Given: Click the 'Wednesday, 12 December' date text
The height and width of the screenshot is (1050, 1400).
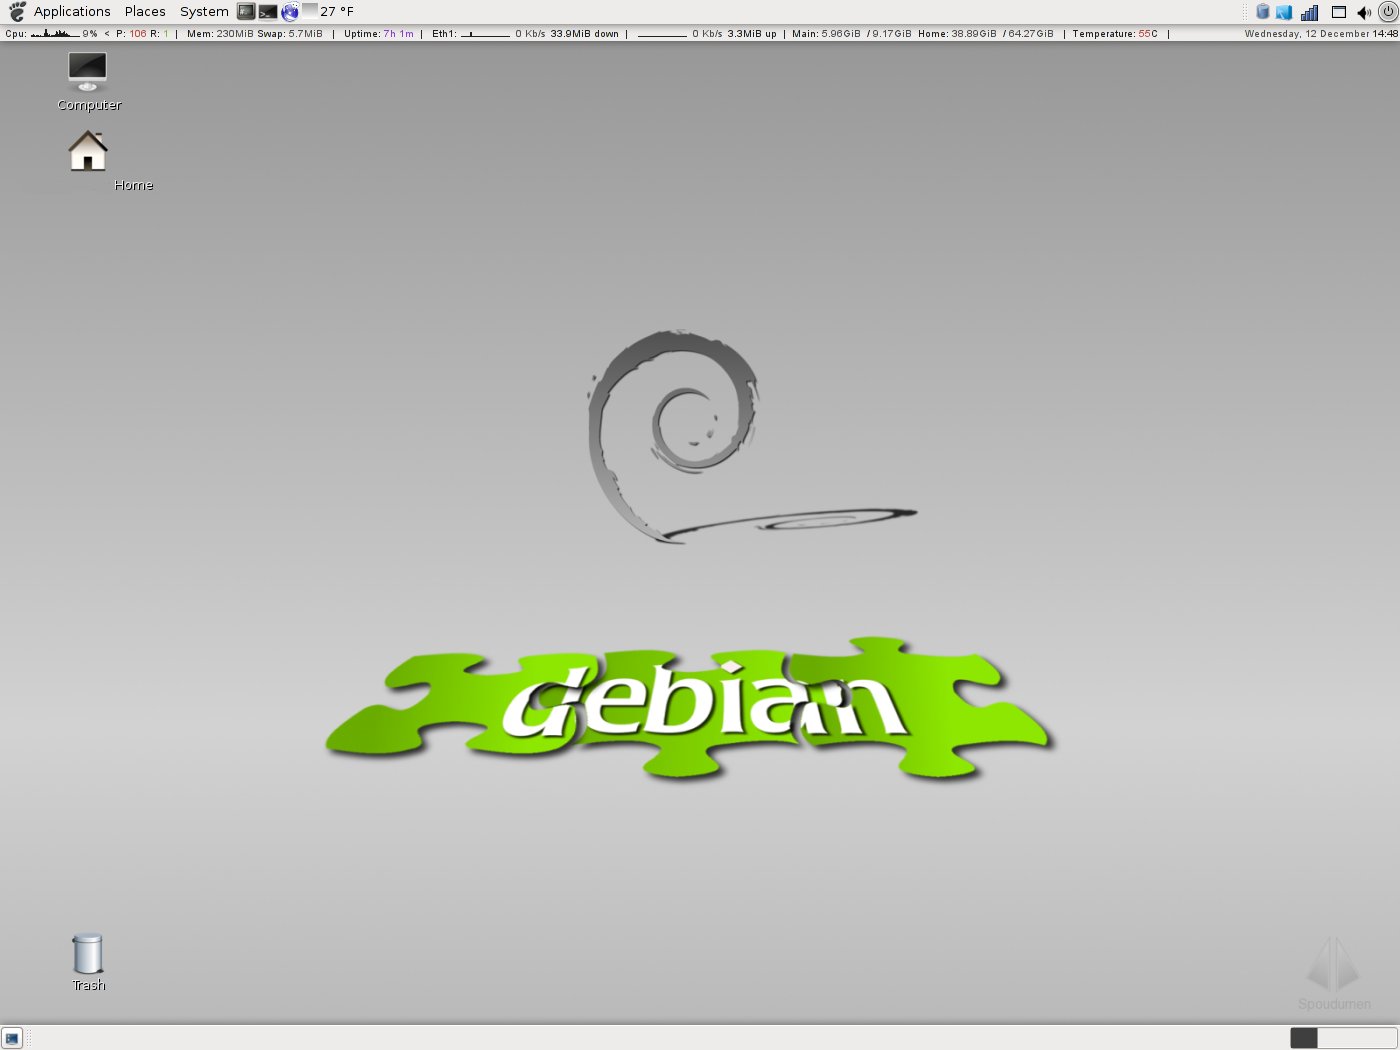Looking at the screenshot, I should point(1307,34).
